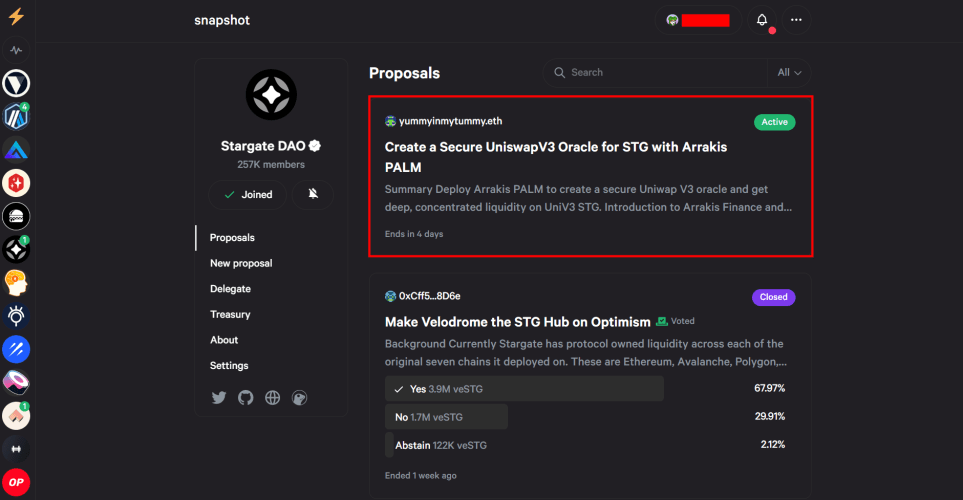
Task: Open the dark blue ring logo space
Action: click(x=16, y=316)
